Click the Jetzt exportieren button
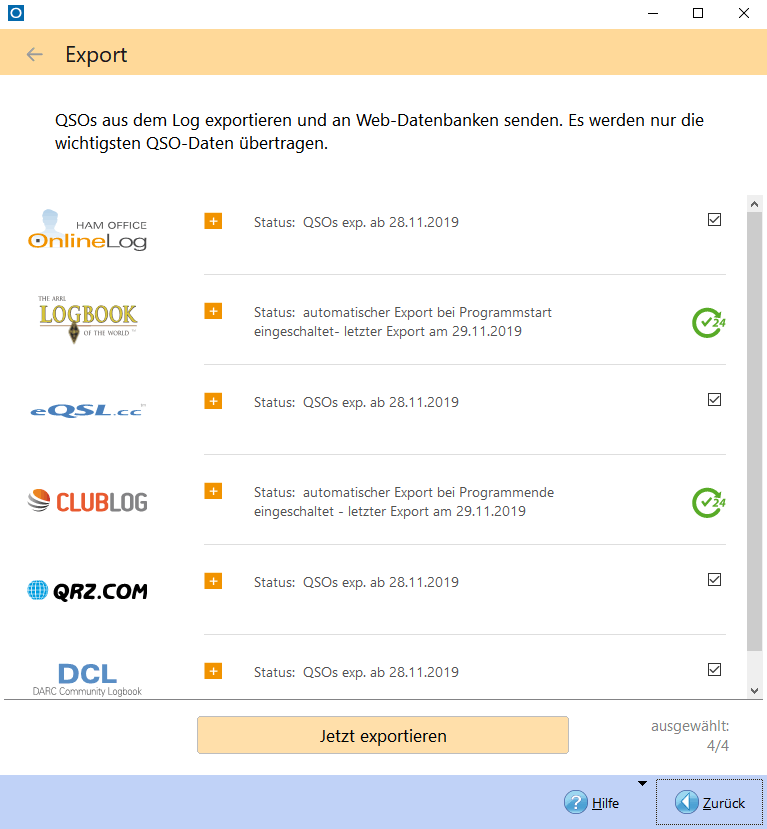The width and height of the screenshot is (767, 829). point(383,735)
